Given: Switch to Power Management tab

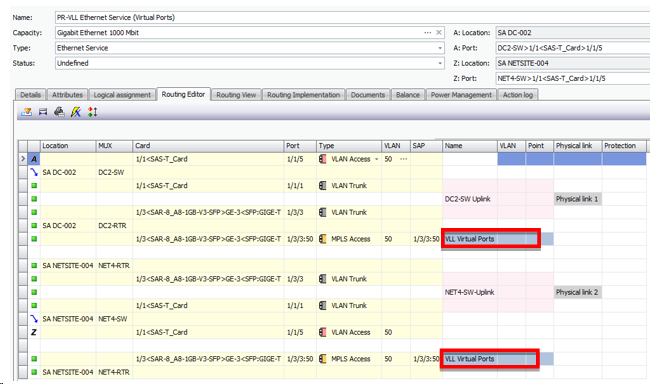Looking at the screenshot, I should pos(461,95).
